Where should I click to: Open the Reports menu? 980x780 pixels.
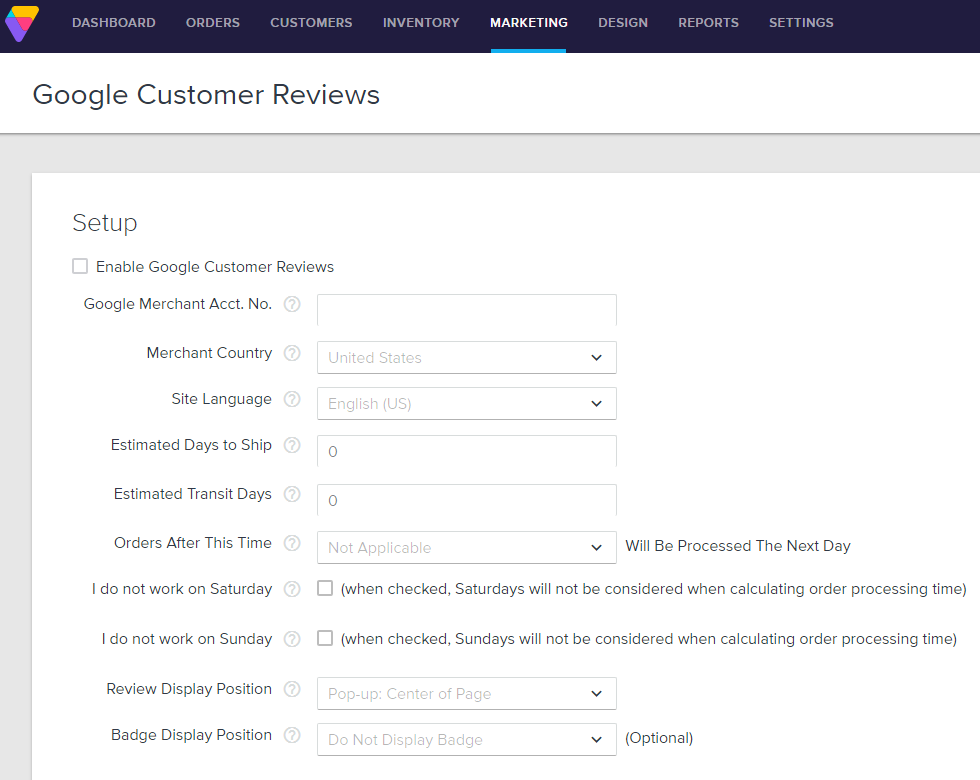point(709,23)
